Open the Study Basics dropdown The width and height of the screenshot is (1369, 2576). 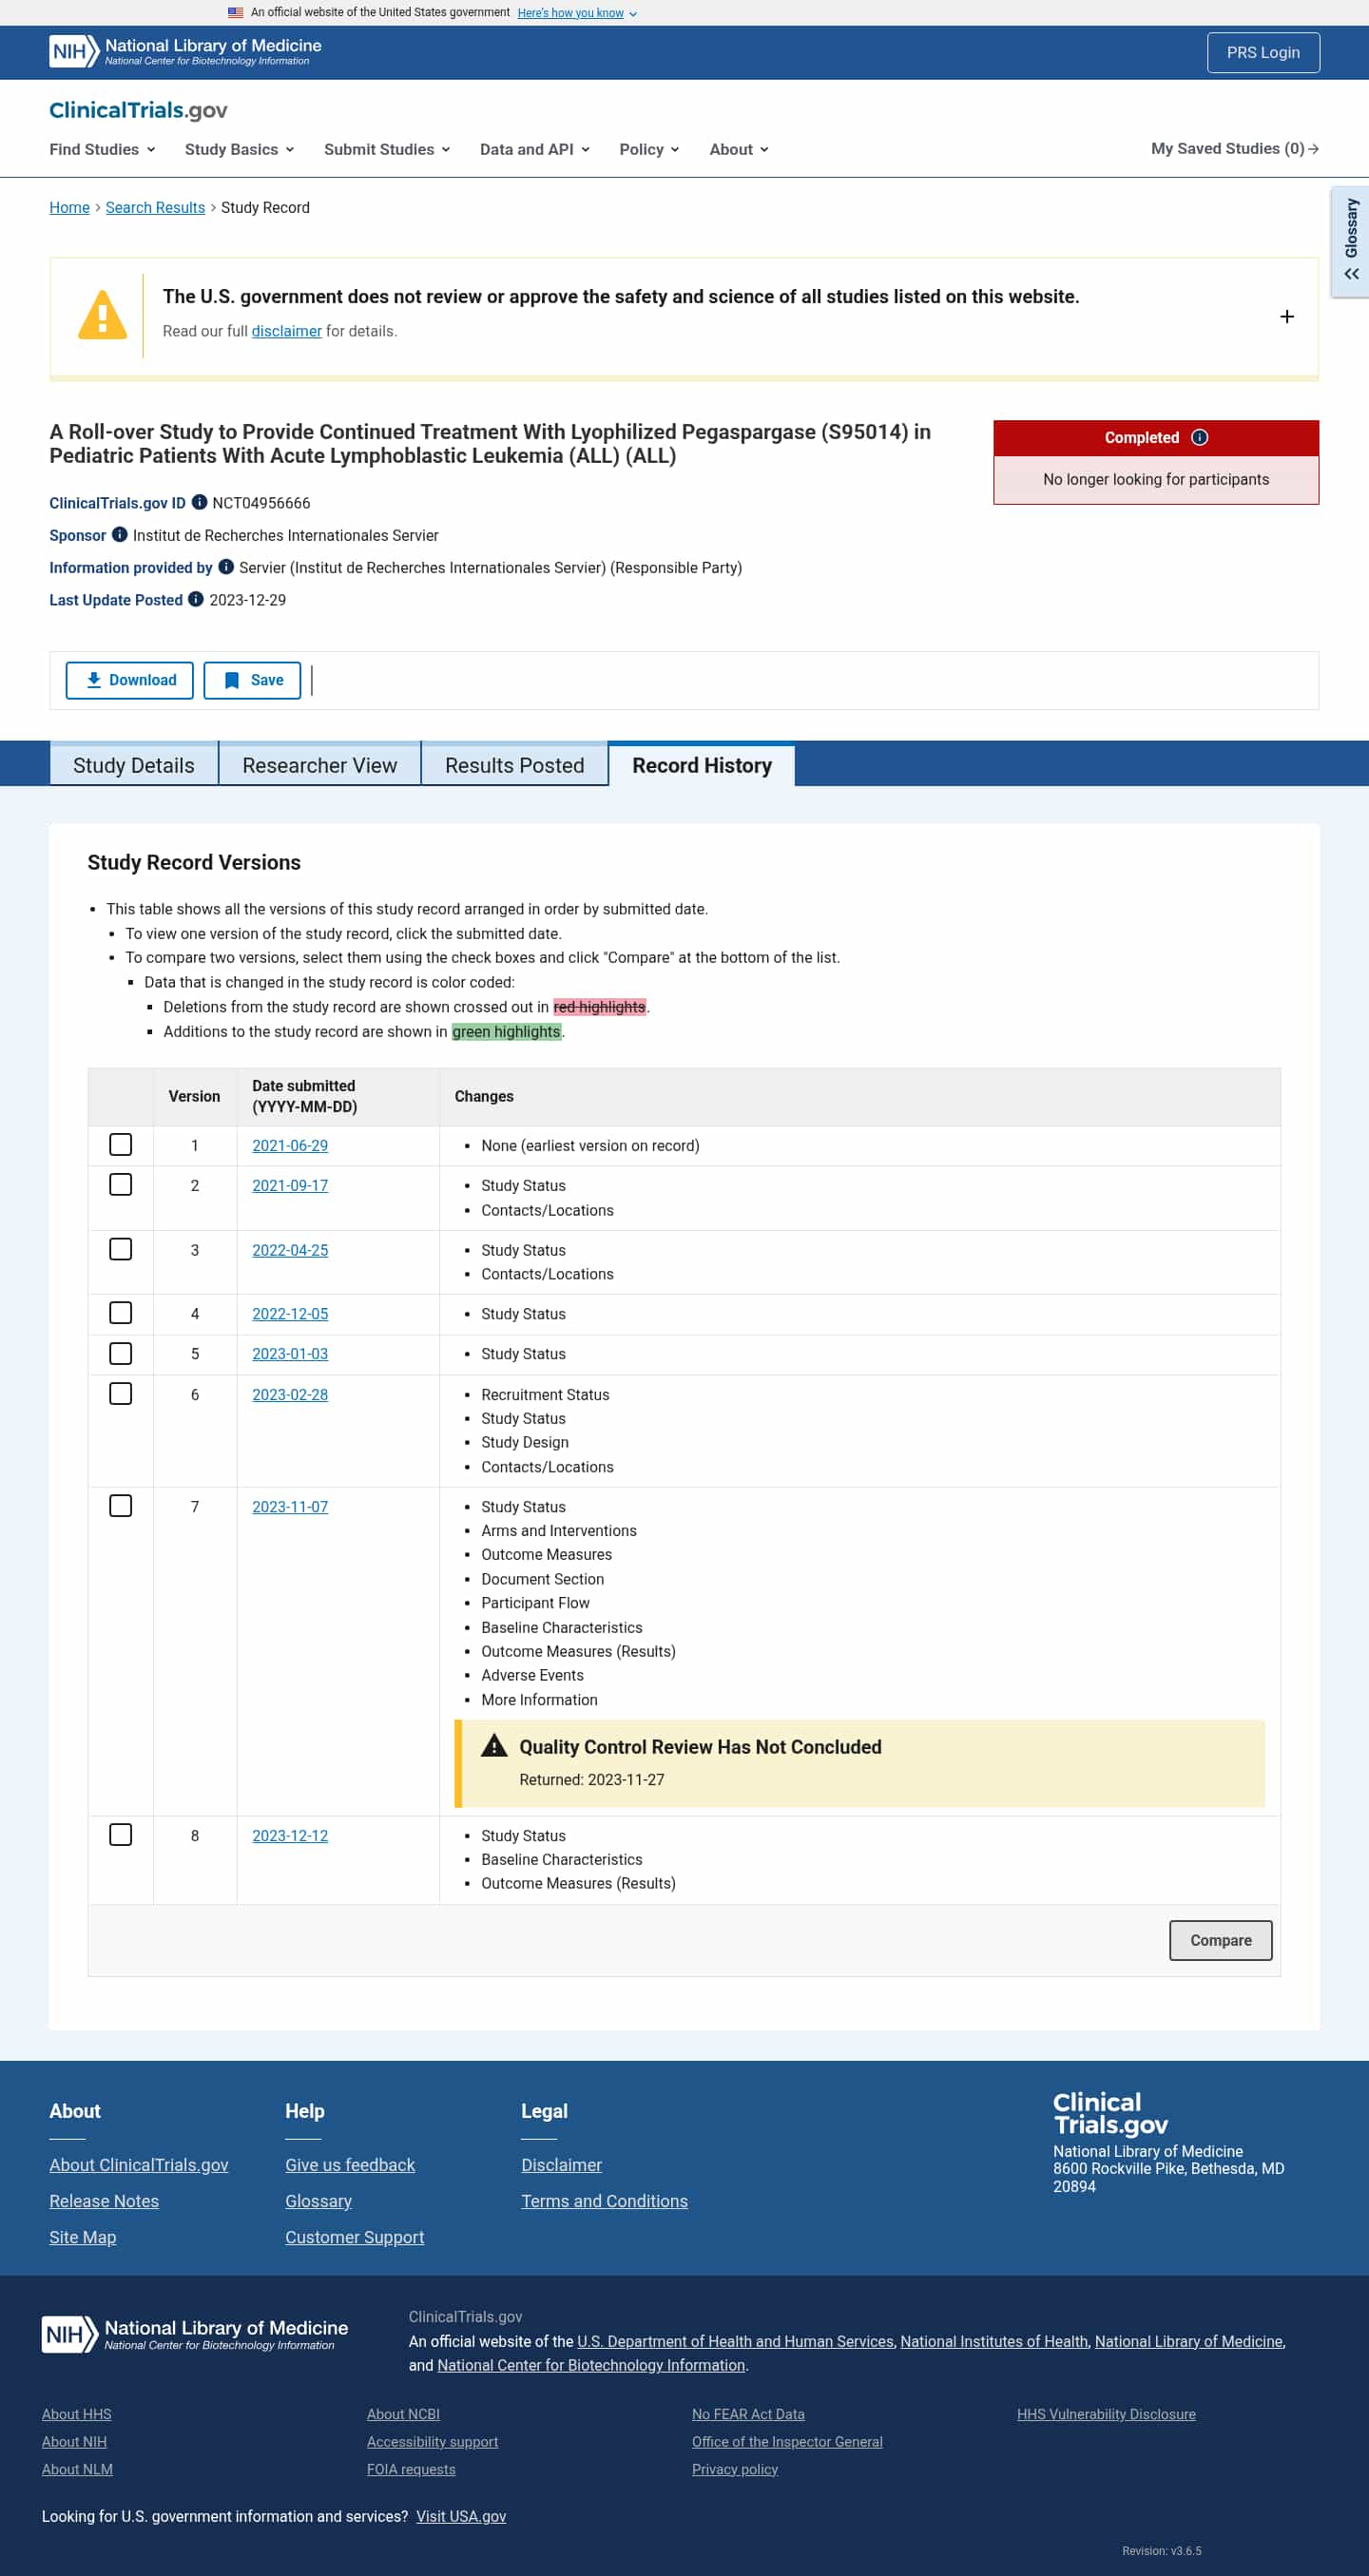[x=239, y=149]
